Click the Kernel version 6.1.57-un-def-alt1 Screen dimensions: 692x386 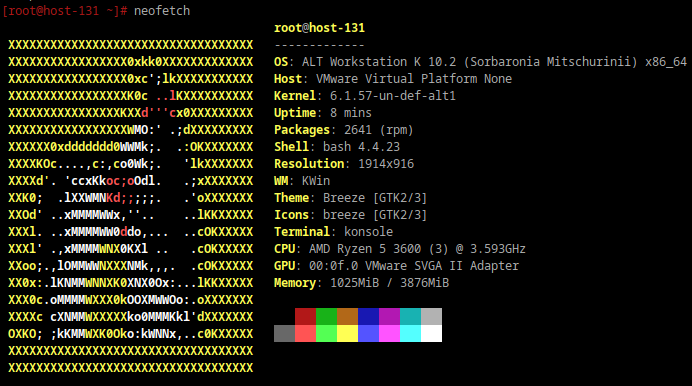point(393,96)
